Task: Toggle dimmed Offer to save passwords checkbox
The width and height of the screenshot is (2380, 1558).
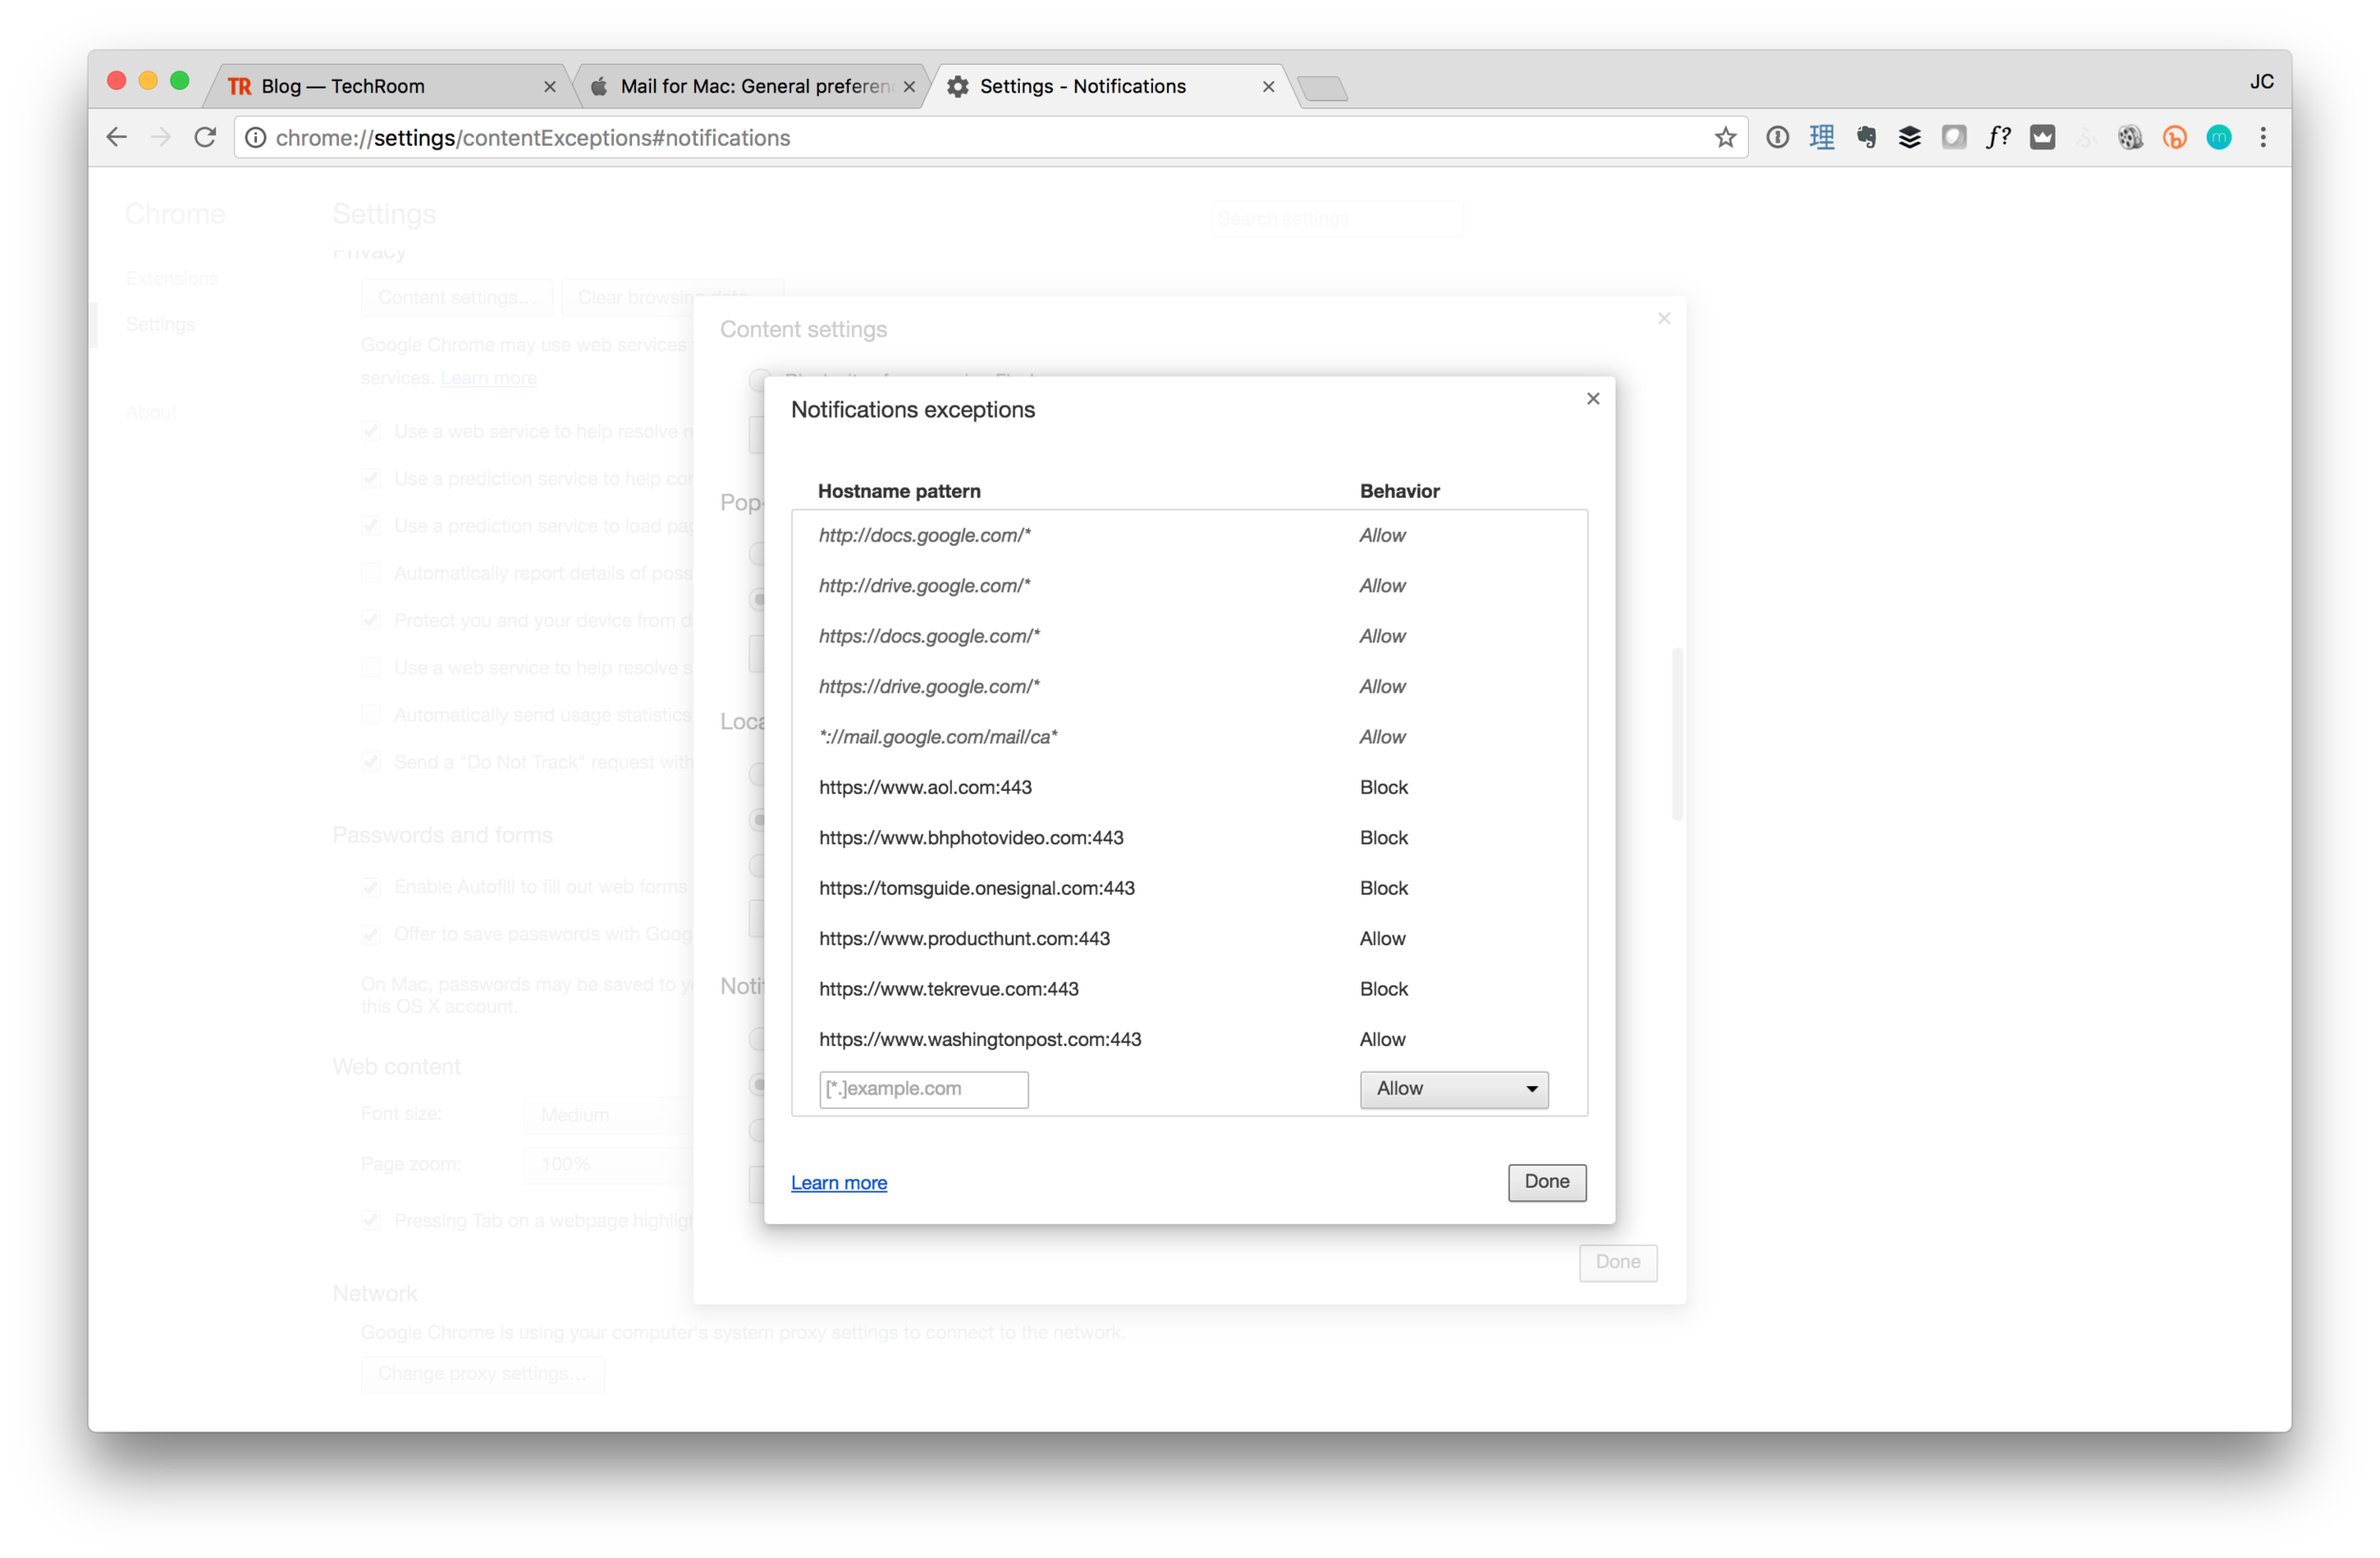Action: click(x=371, y=934)
